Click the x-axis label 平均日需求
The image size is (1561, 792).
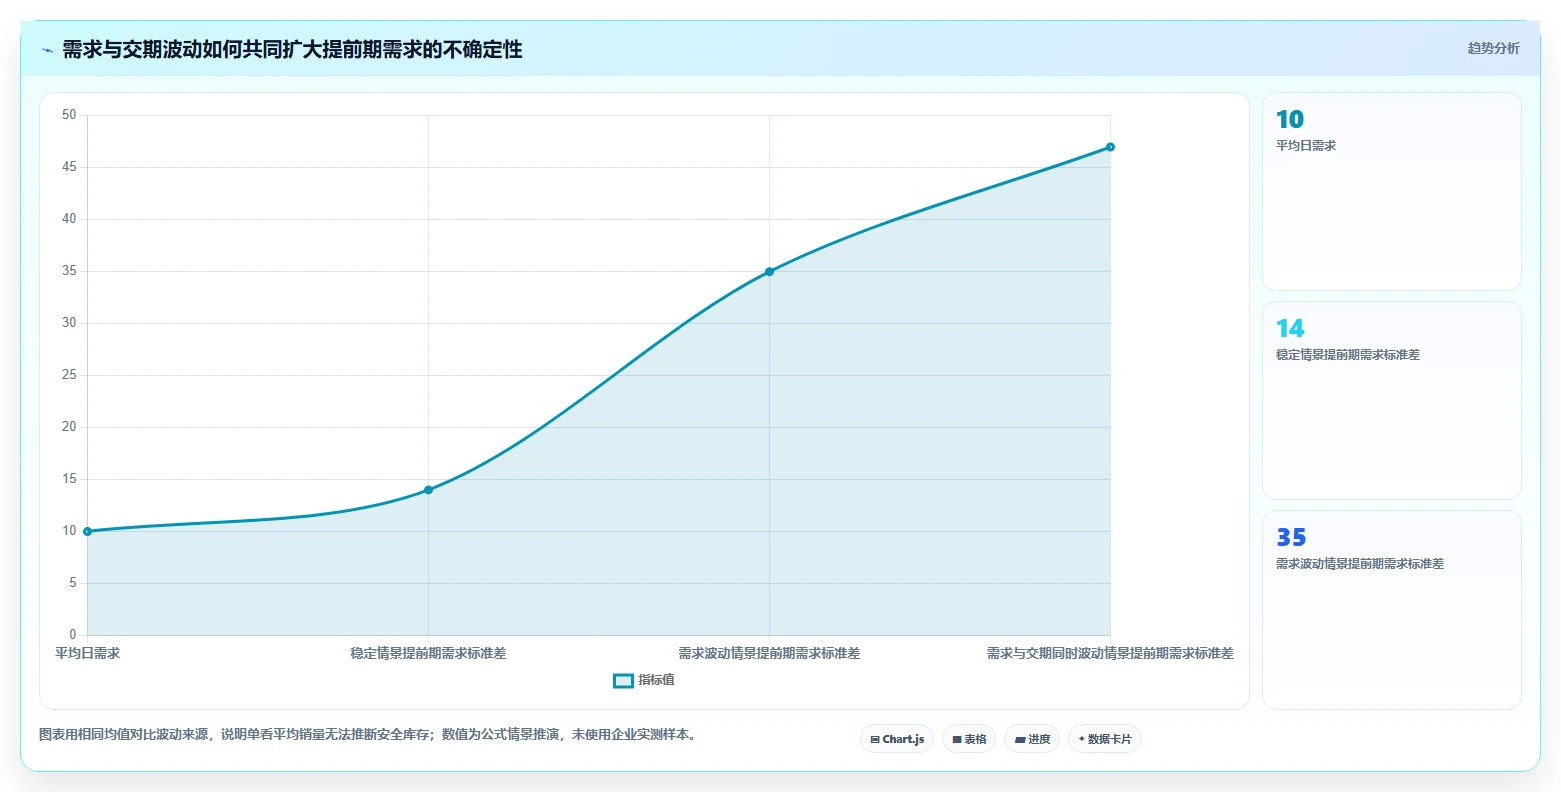(x=88, y=653)
